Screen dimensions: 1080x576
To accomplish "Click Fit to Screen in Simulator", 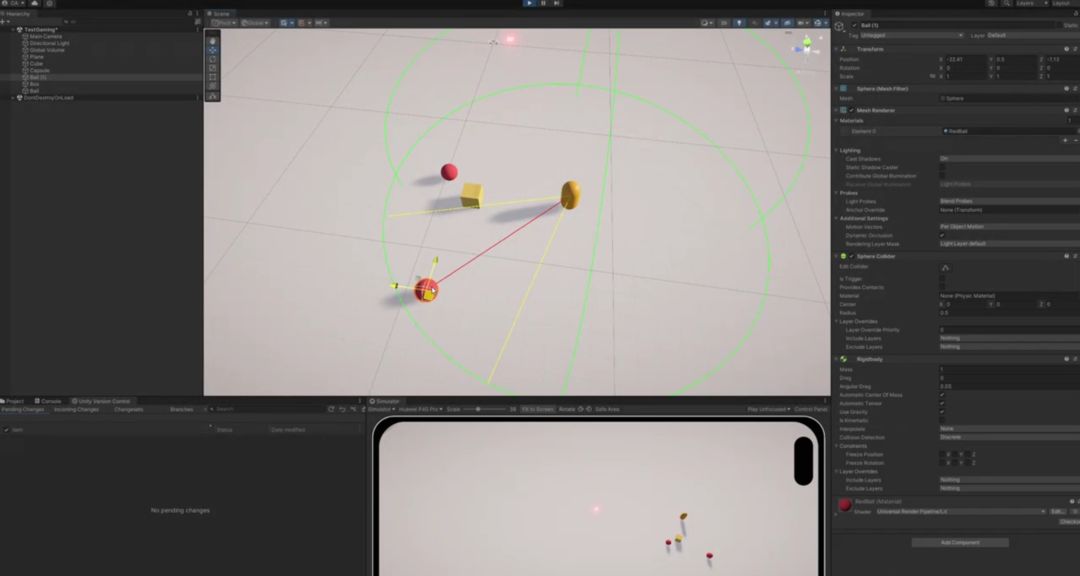I will point(537,409).
